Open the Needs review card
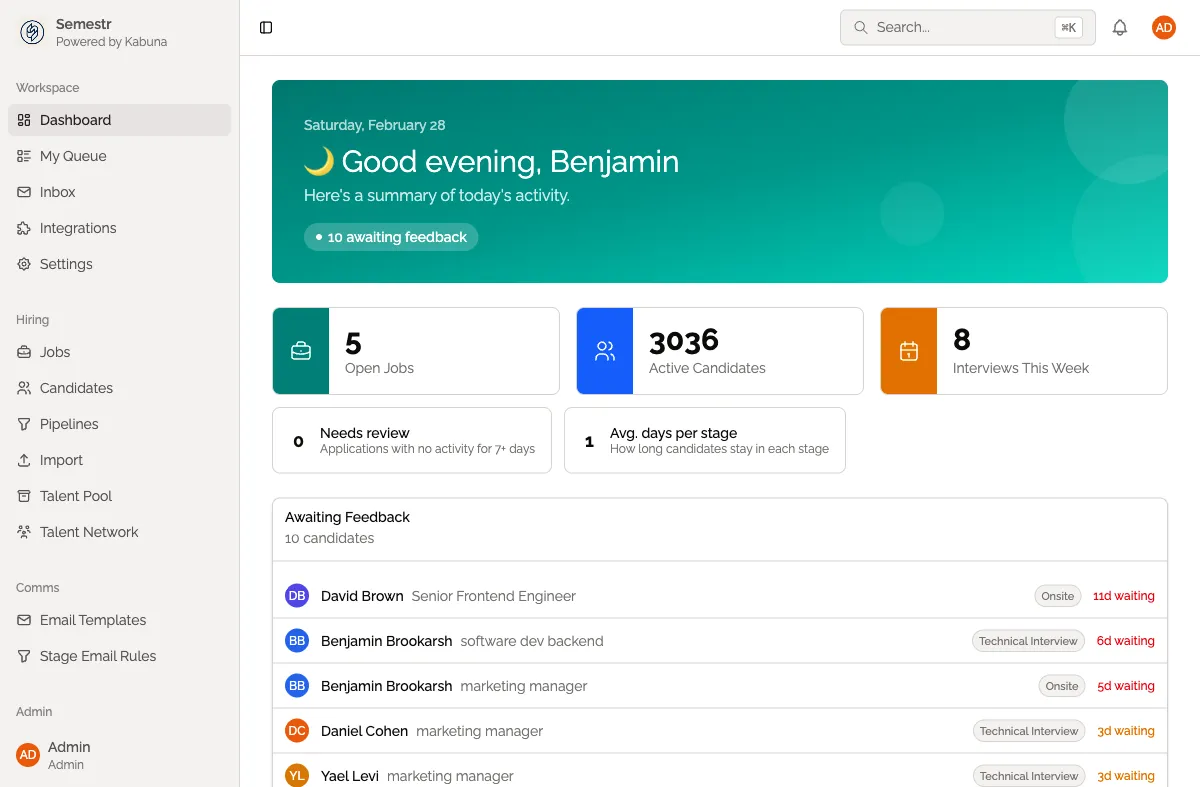 click(x=412, y=440)
